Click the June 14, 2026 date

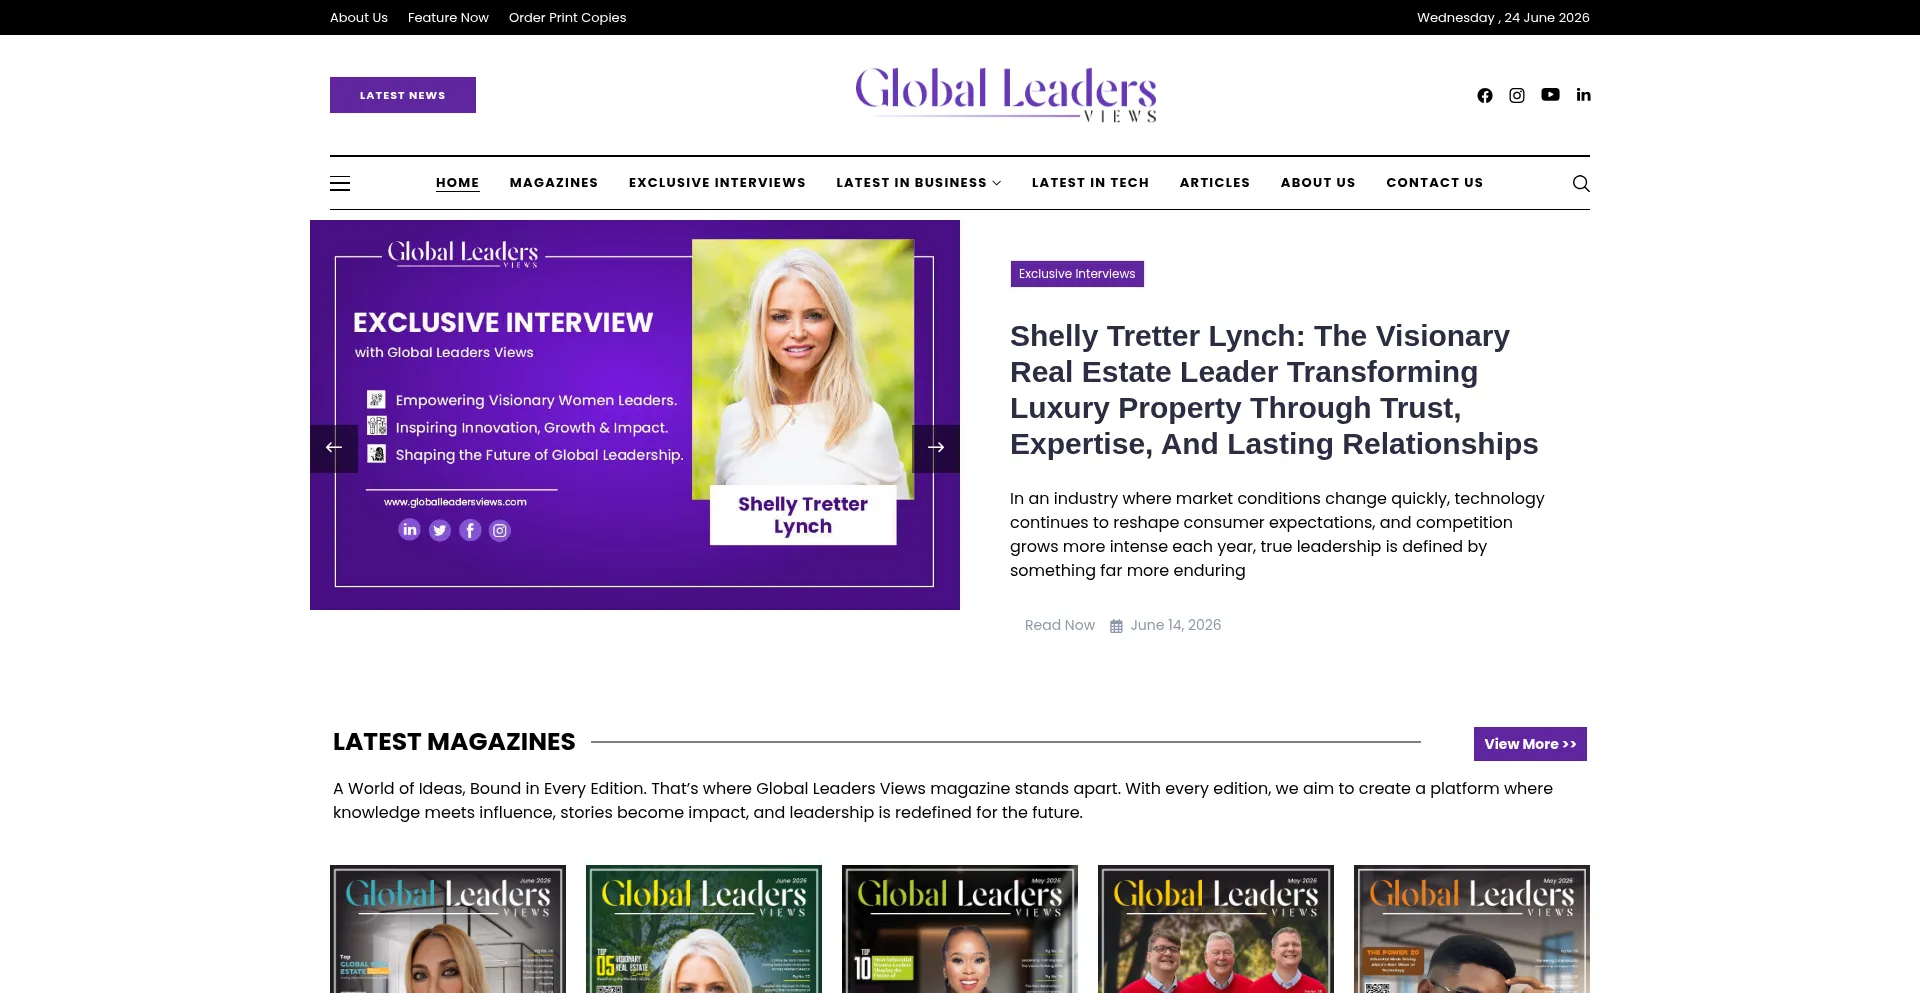point(1176,625)
